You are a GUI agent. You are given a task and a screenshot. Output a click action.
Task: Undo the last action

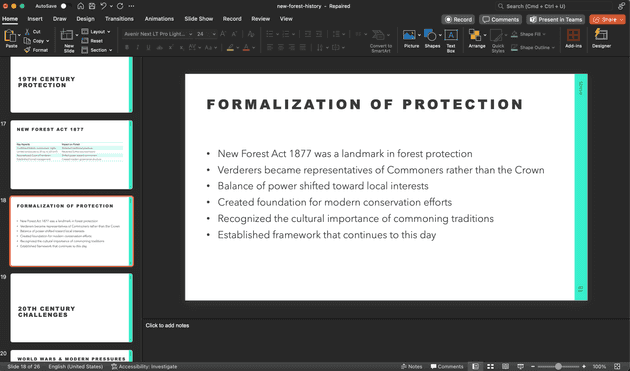(x=103, y=6)
